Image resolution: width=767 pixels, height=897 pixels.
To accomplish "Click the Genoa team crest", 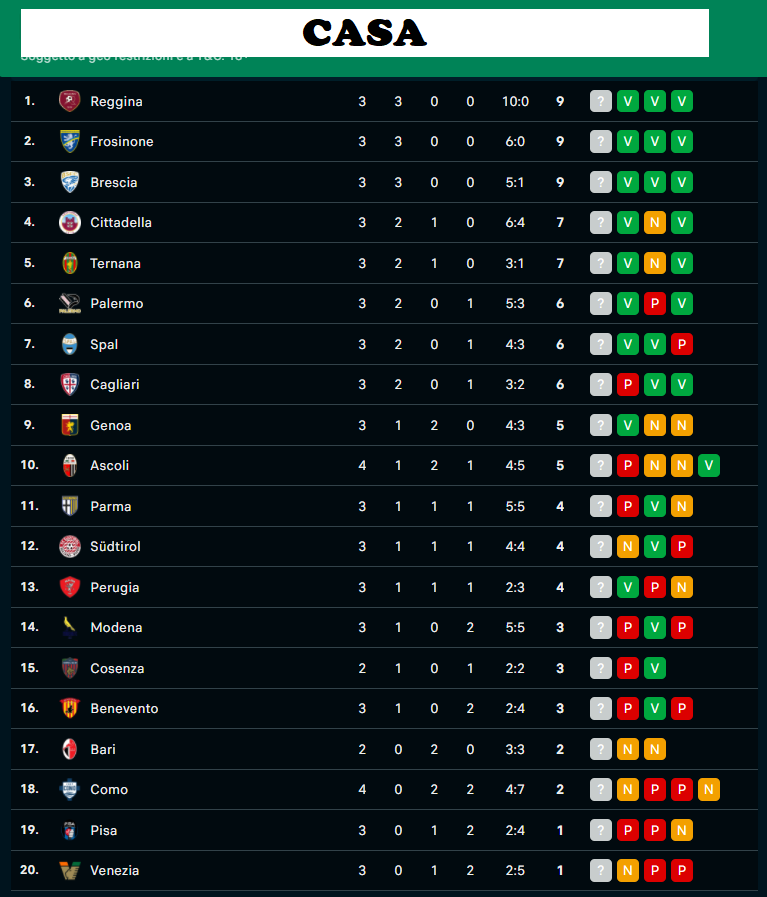I will click(x=70, y=425).
